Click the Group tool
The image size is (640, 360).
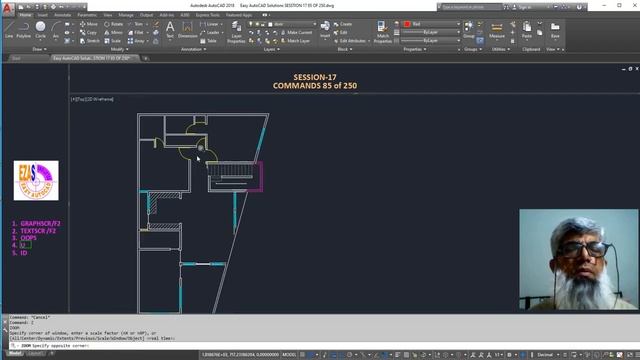pyautogui.click(x=469, y=30)
